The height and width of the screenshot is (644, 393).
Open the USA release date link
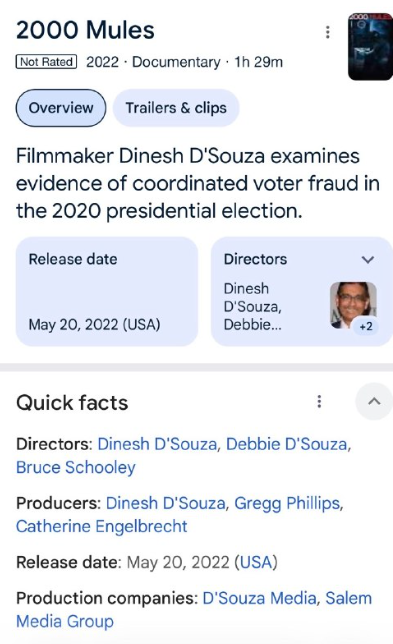point(256,562)
